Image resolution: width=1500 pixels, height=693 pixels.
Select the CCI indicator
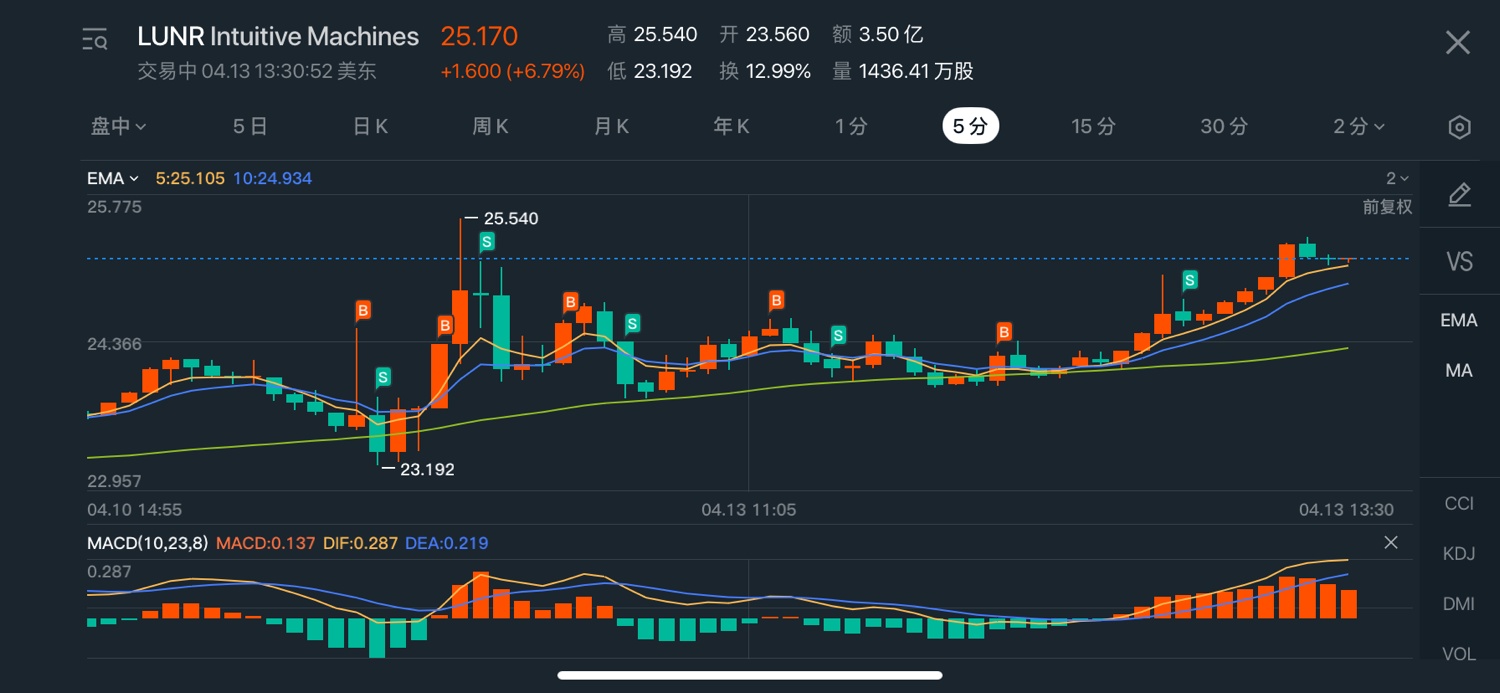(x=1458, y=503)
